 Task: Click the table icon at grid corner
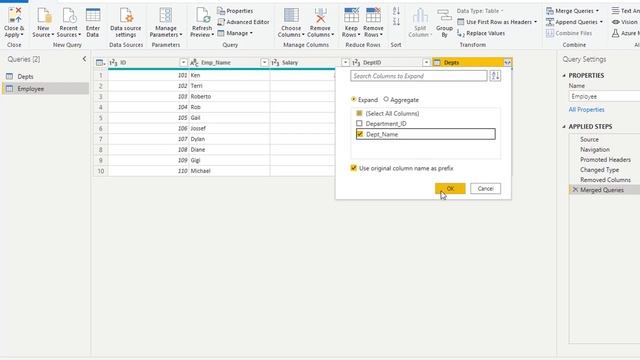pos(100,62)
